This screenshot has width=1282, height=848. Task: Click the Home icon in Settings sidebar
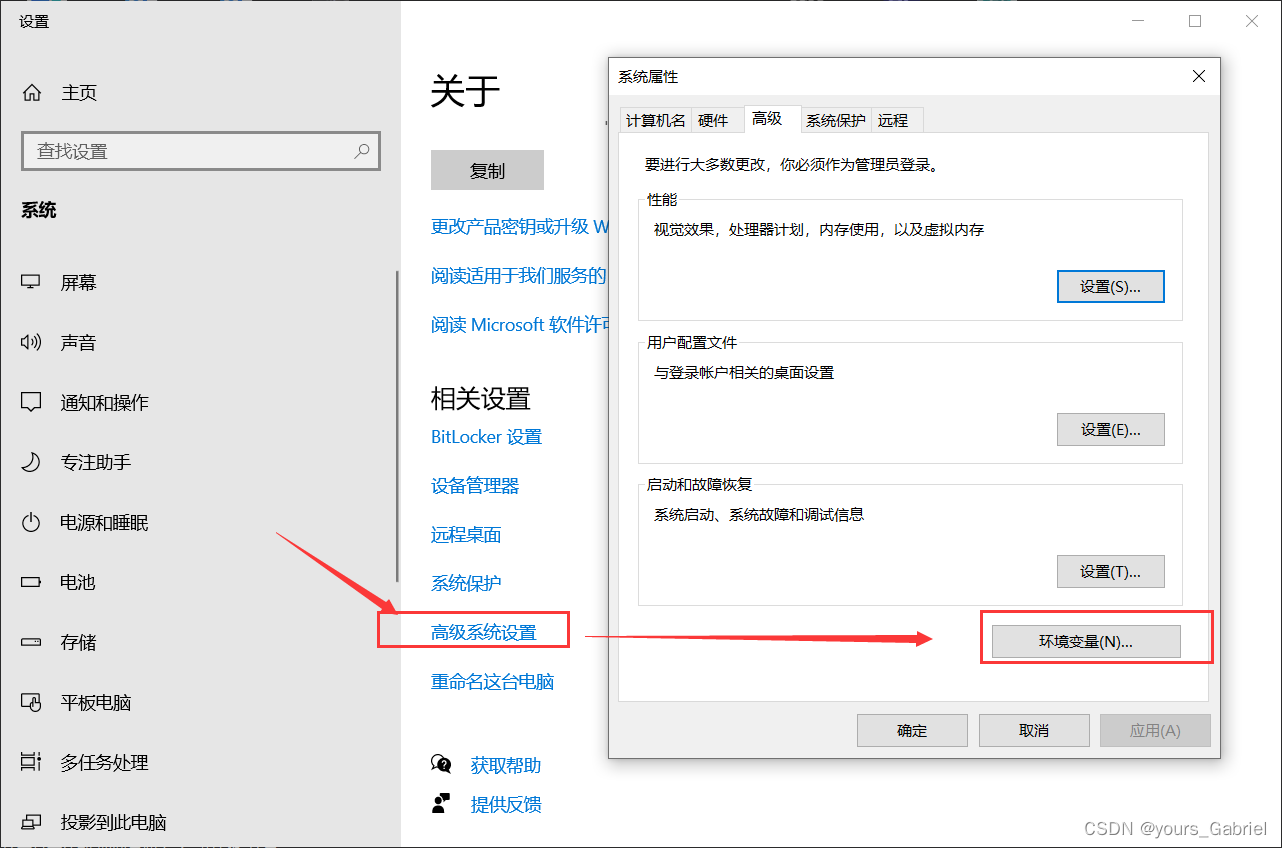coord(32,93)
